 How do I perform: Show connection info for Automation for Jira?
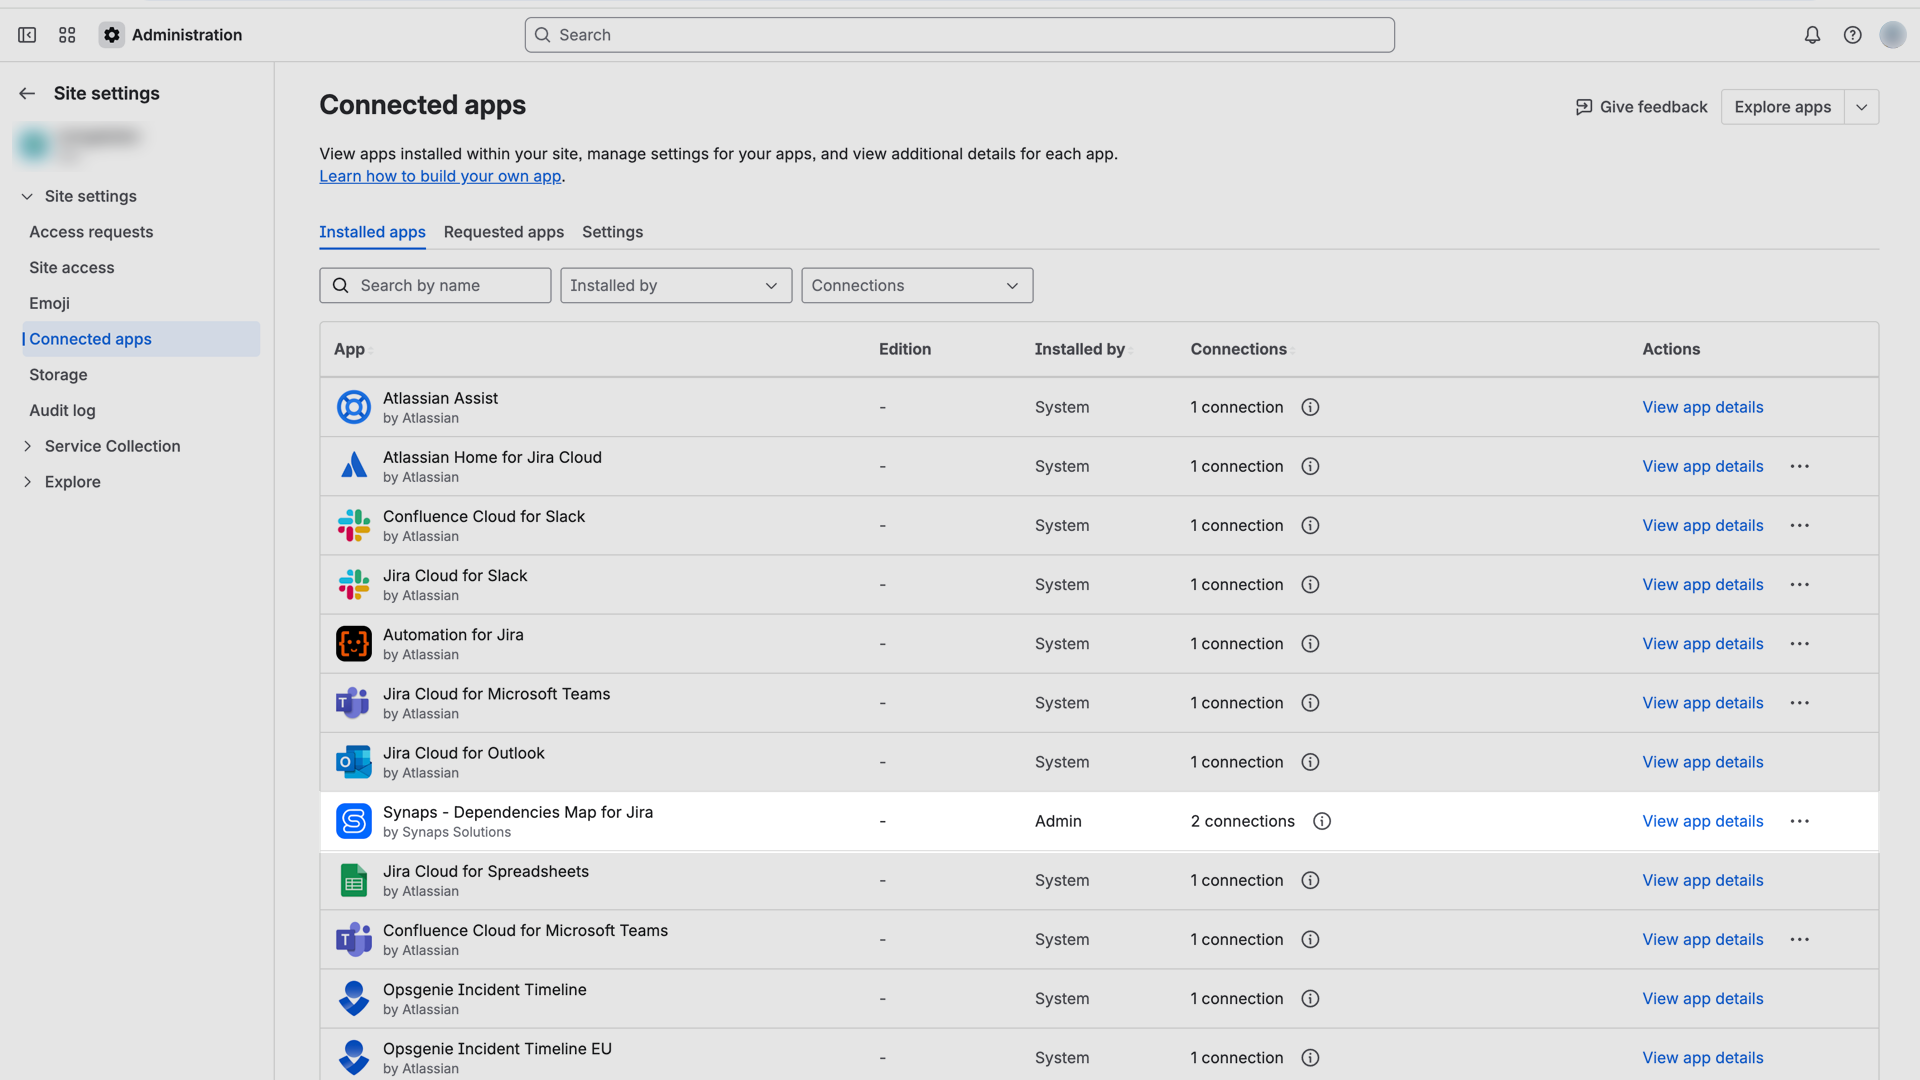click(1310, 643)
